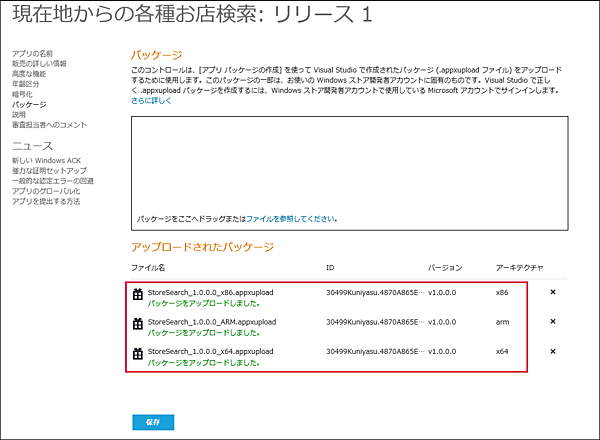Open 高度な機能 in sidebar
This screenshot has height=440, width=600.
click(x=29, y=74)
